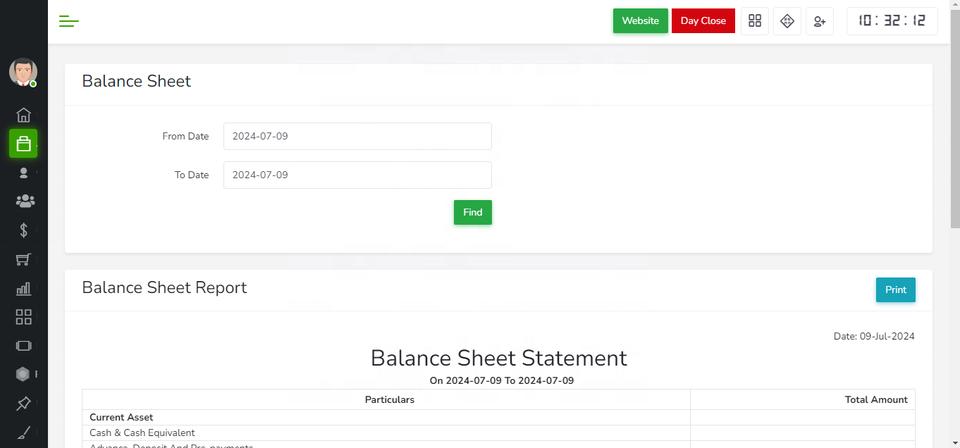960x448 pixels.
Task: Open the home dashboard icon in sidebar
Action: (24, 115)
